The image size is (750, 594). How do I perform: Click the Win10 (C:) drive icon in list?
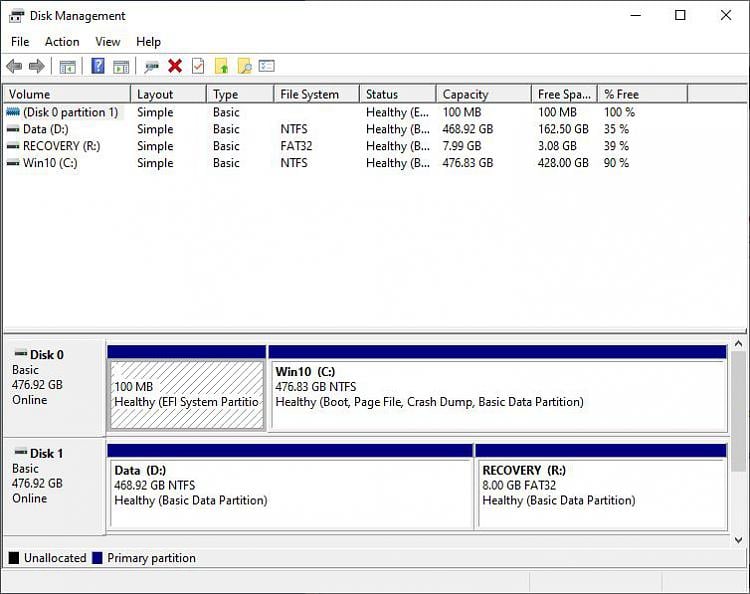click(13, 163)
